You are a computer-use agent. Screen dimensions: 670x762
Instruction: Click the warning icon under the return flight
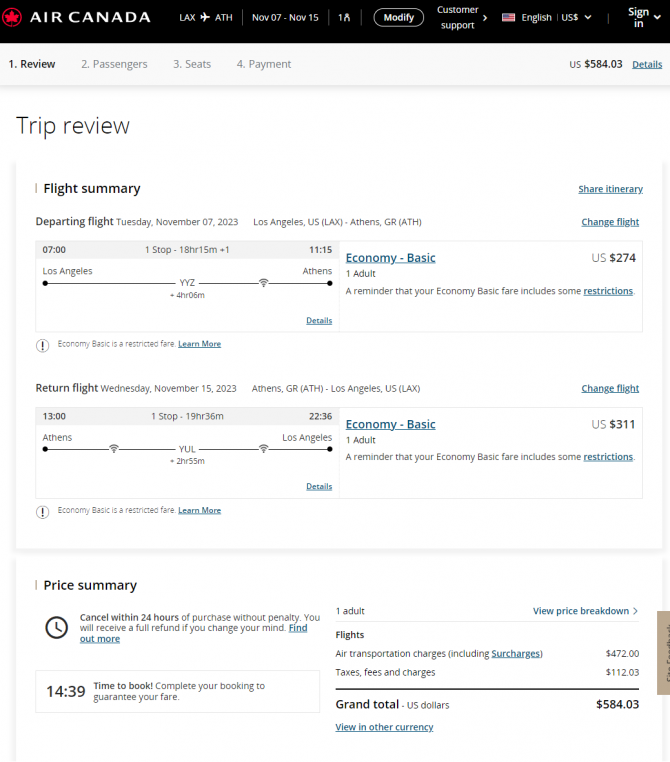click(43, 512)
